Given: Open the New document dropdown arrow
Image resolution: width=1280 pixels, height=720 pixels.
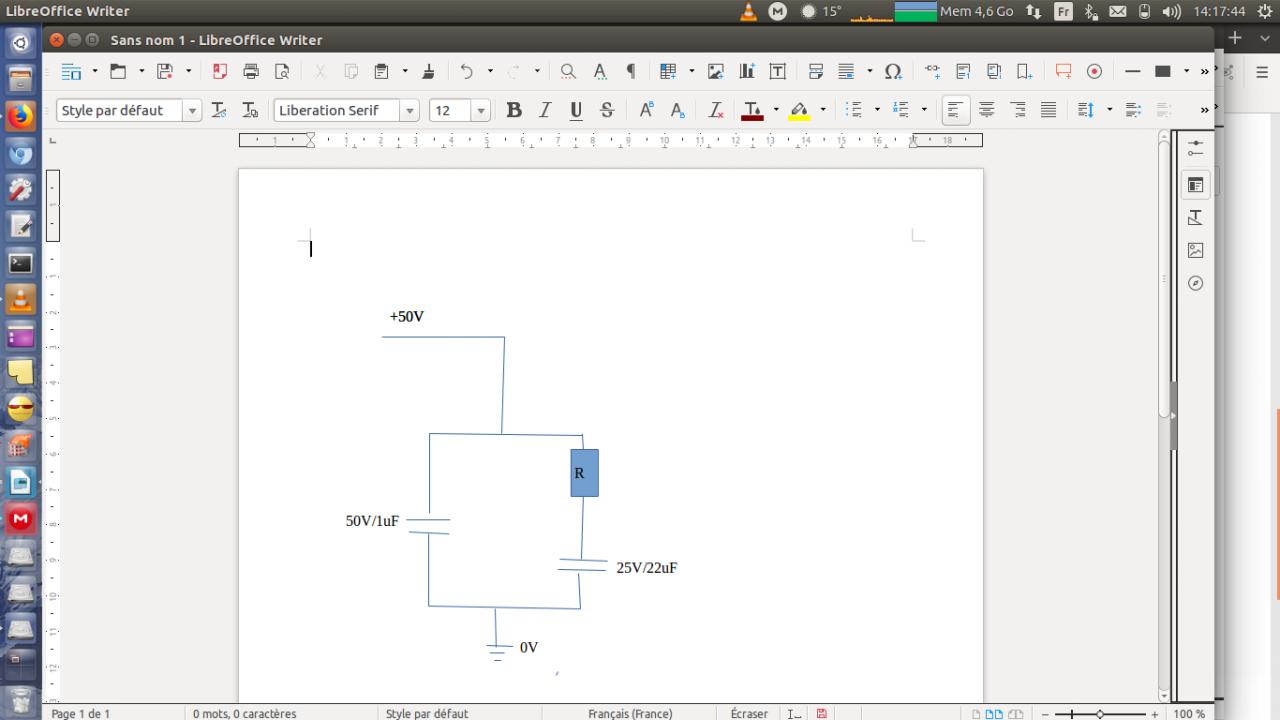Looking at the screenshot, I should (95, 71).
